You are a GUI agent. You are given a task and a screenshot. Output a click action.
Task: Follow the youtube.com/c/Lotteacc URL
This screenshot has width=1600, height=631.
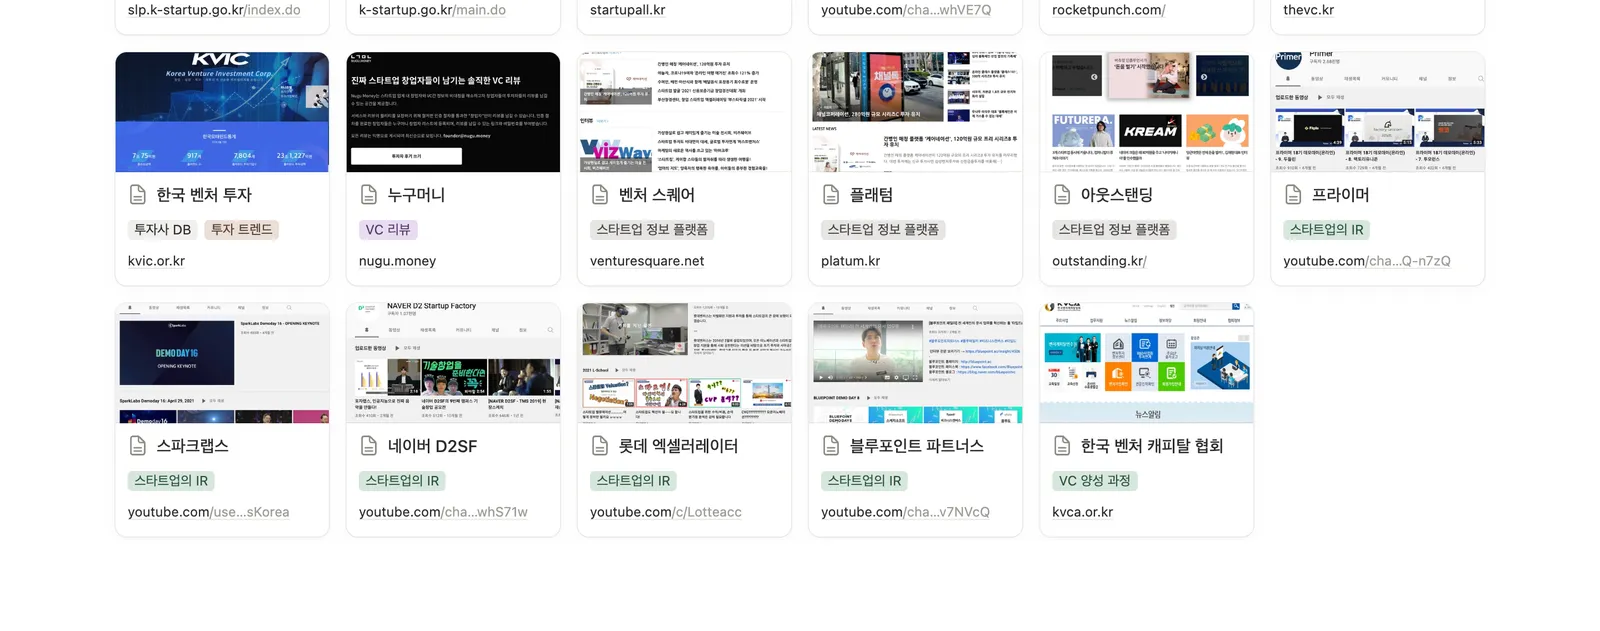(666, 512)
